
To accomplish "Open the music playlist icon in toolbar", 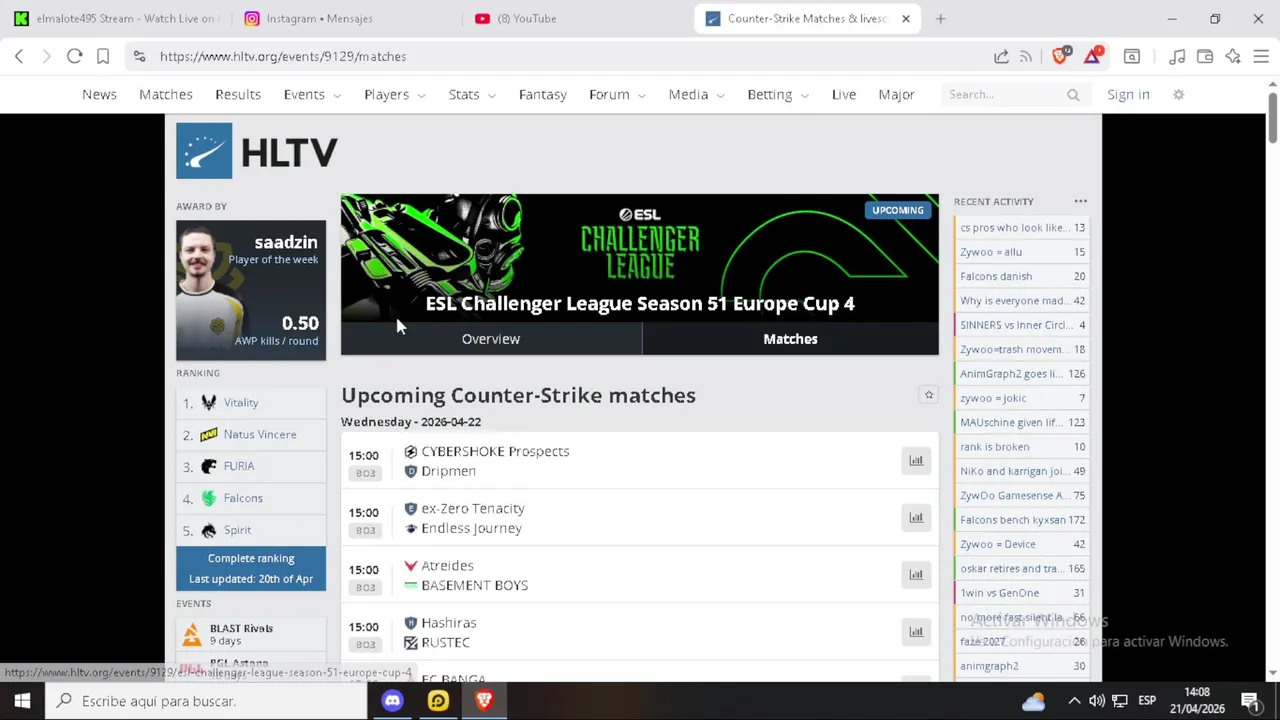I will tap(1178, 57).
